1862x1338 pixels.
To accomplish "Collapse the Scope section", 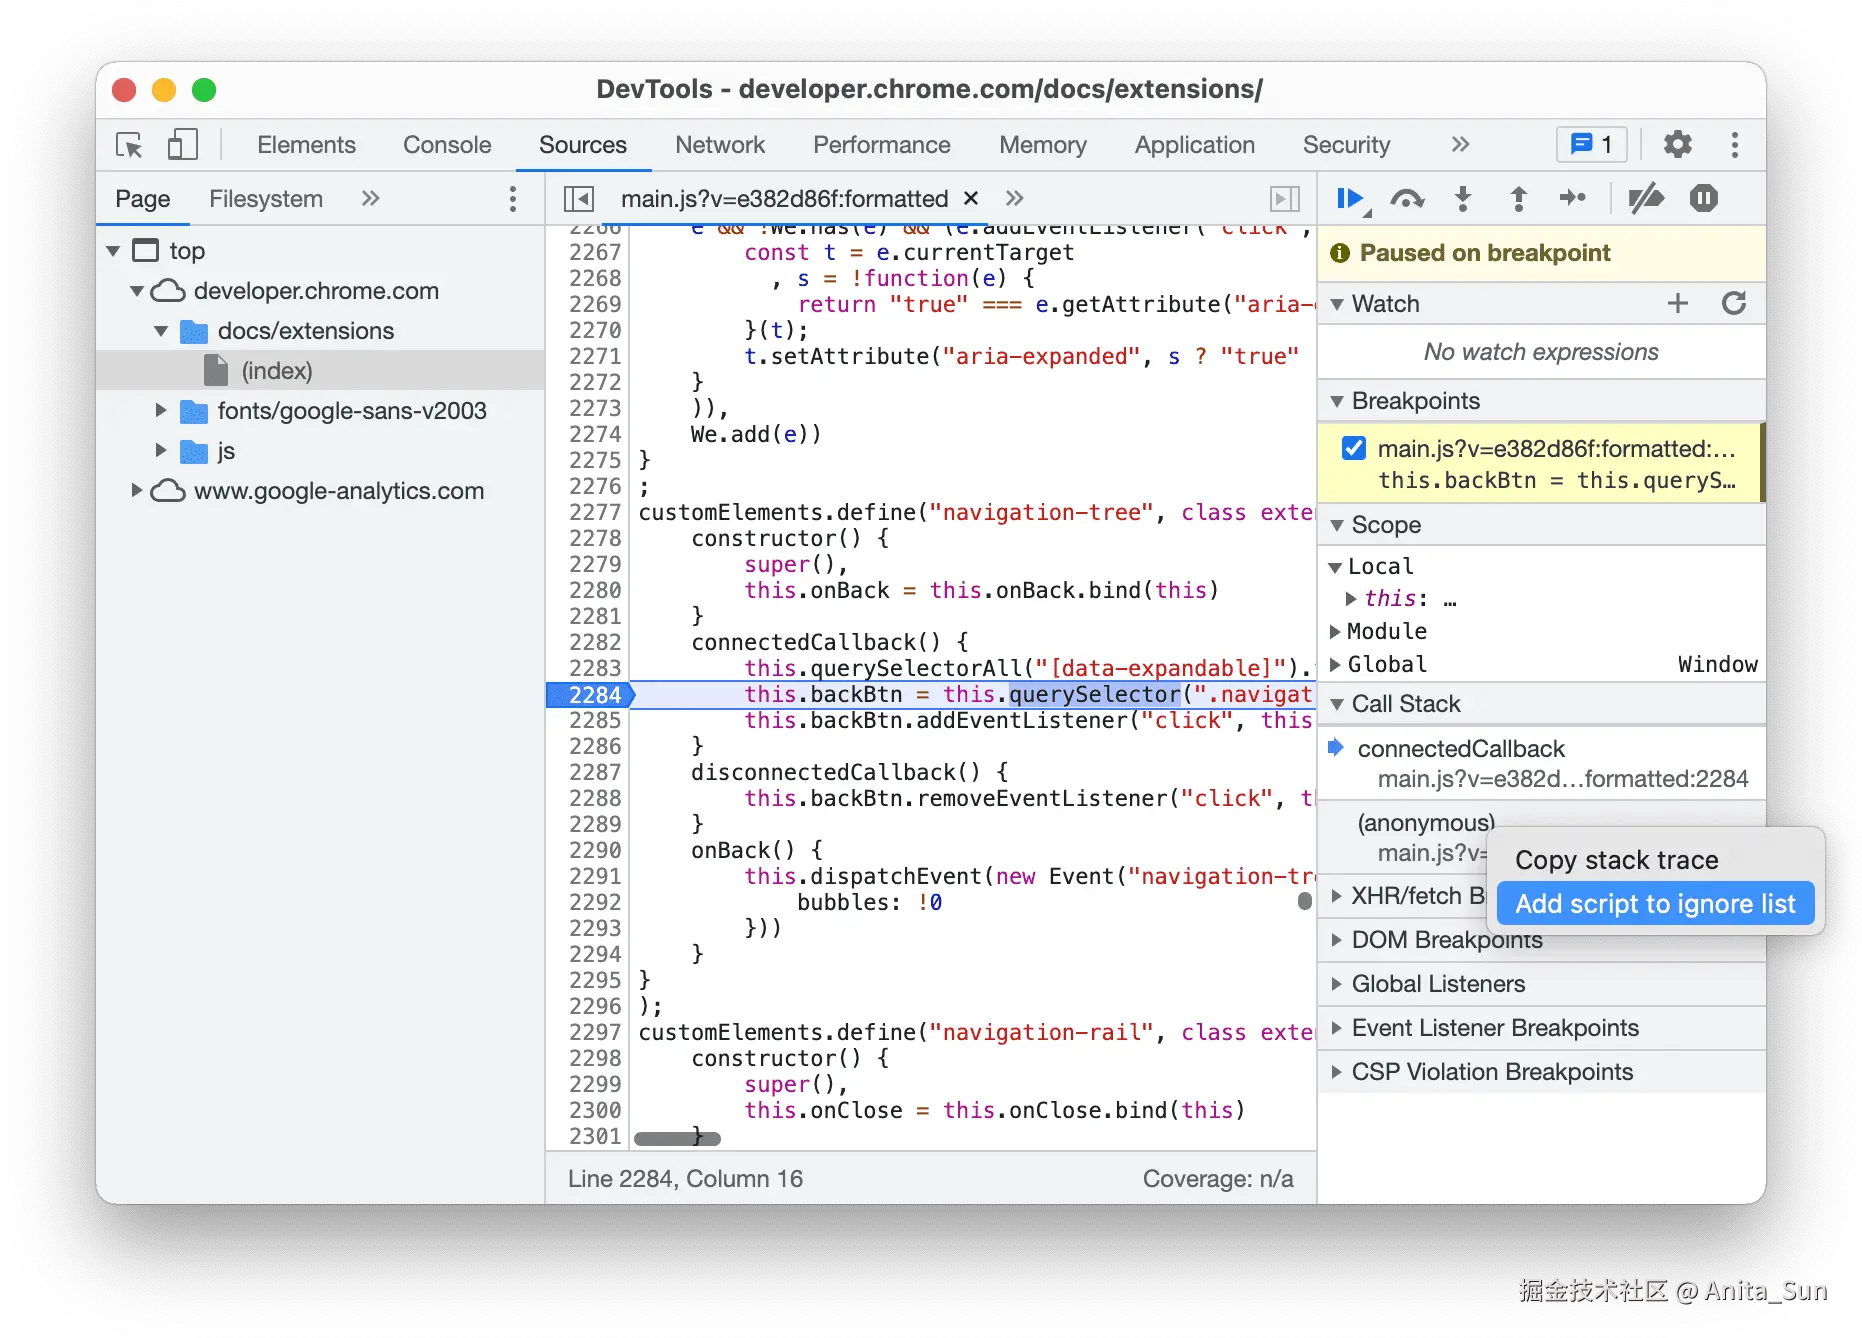I will tap(1337, 525).
